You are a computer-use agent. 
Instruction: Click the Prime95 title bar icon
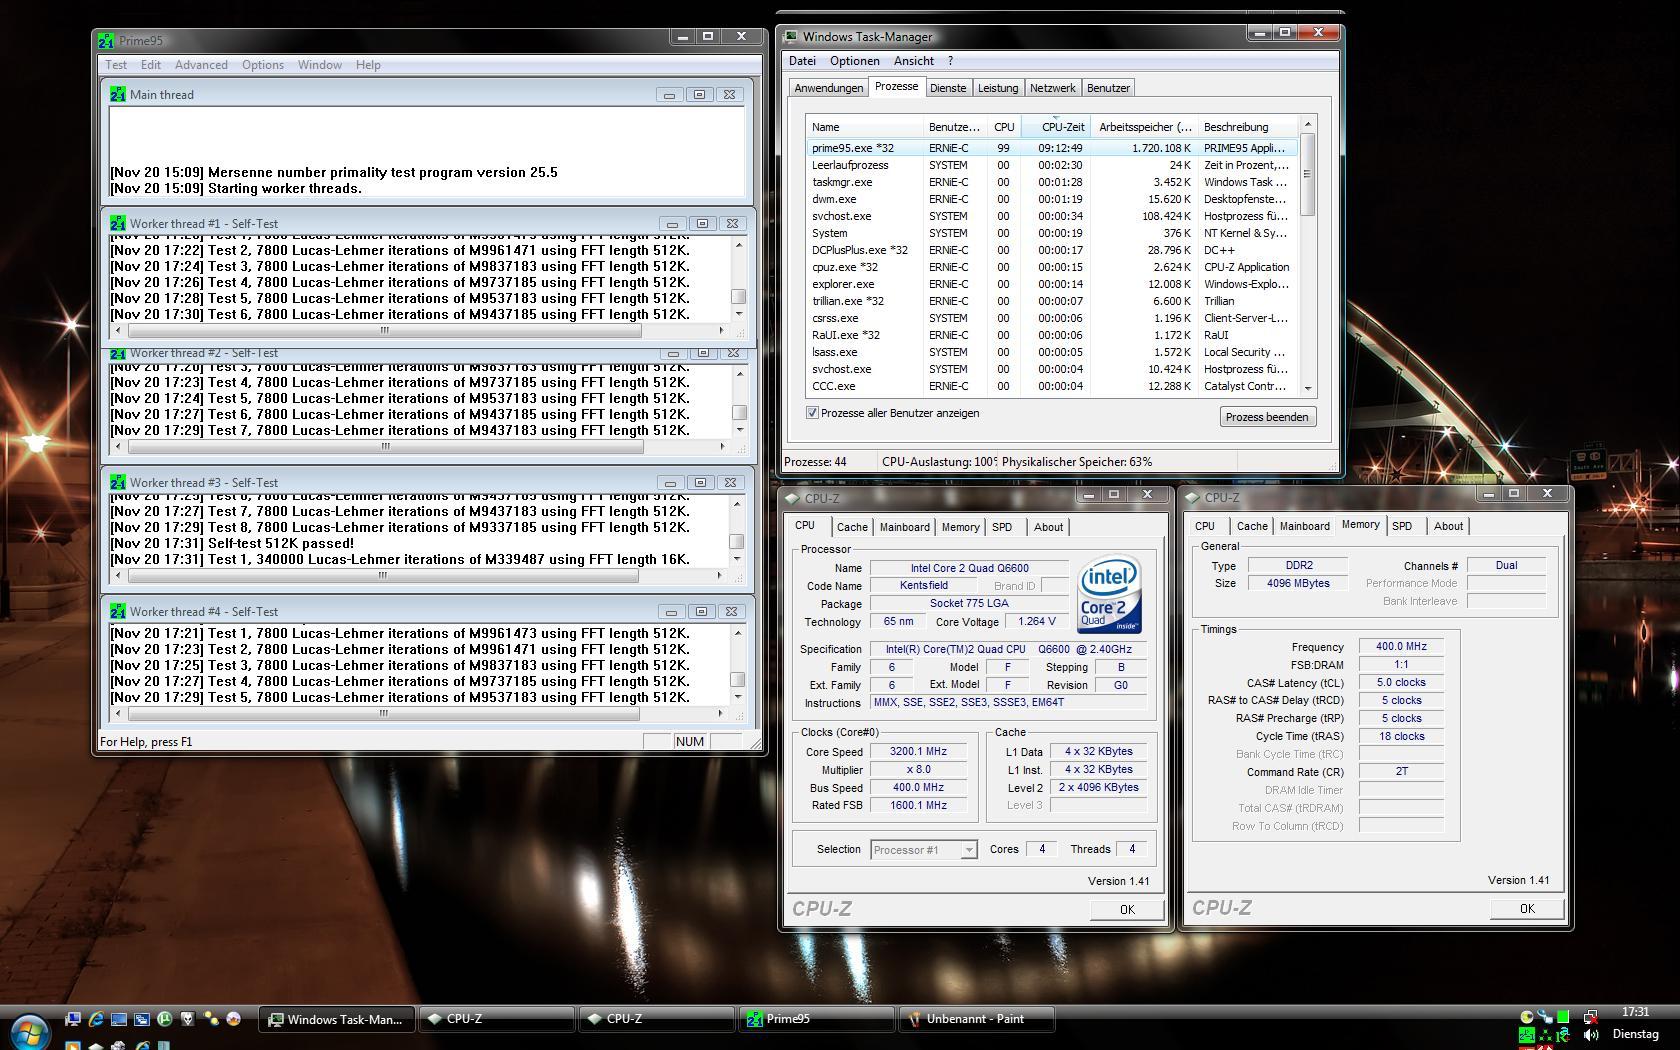tap(107, 41)
